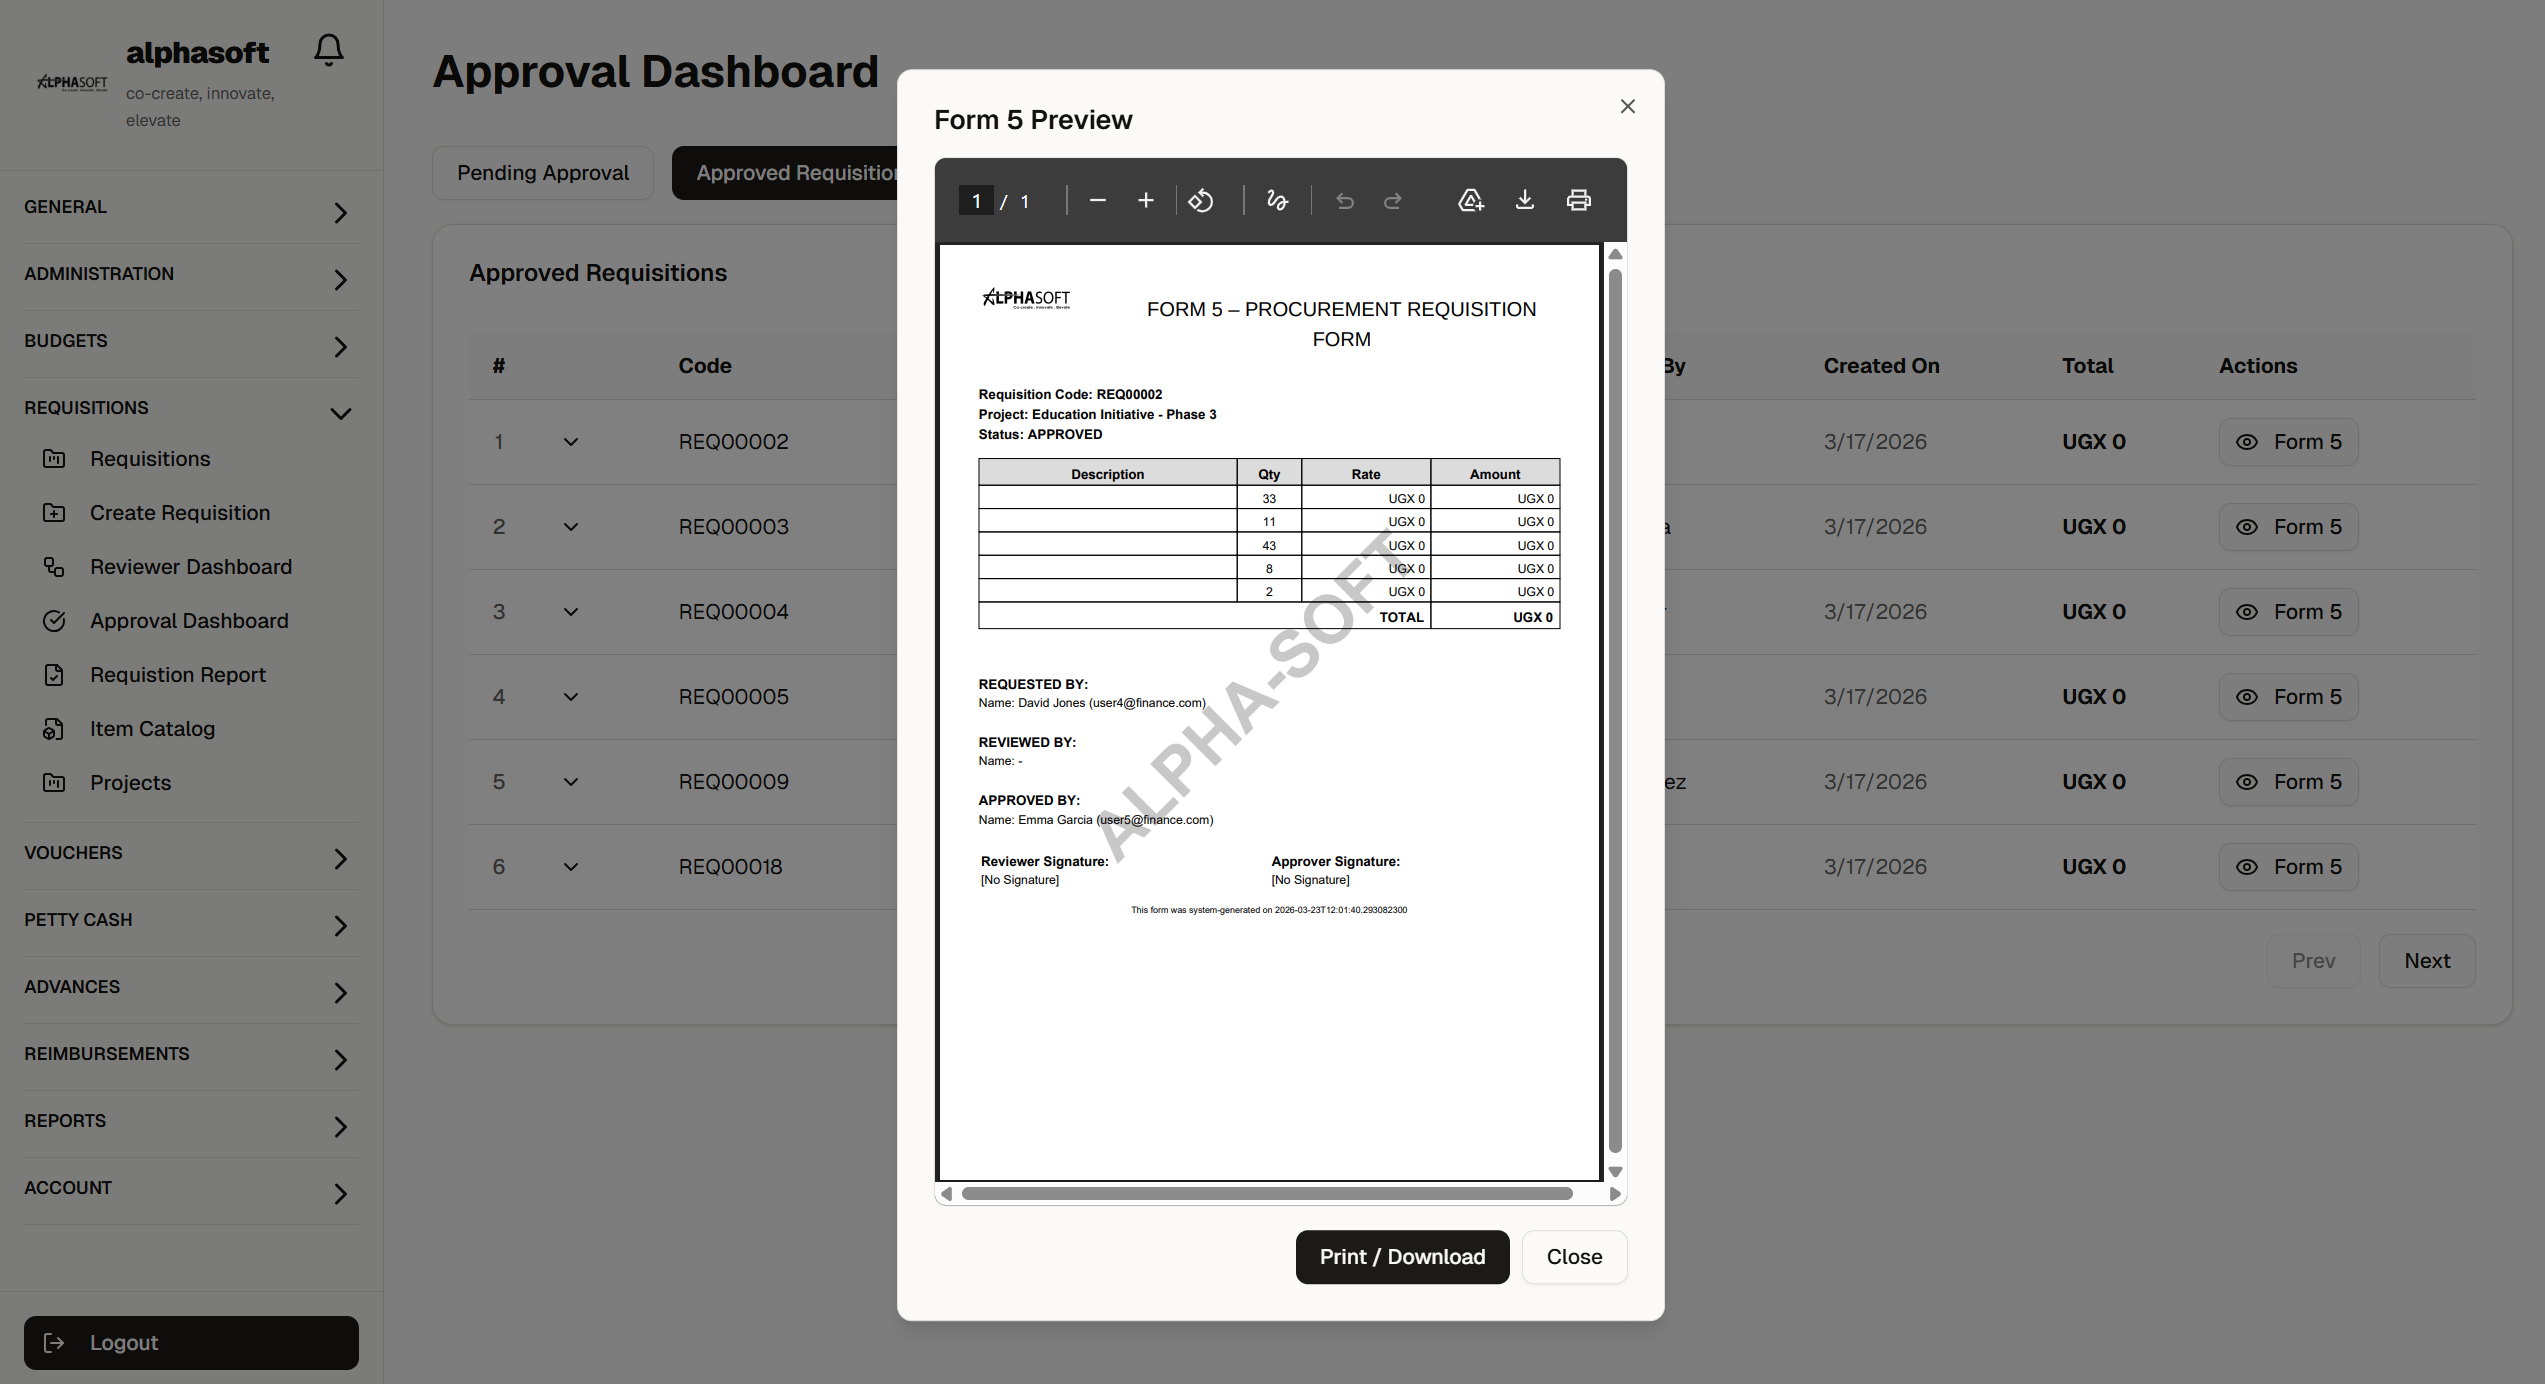Click the Item Catalog sidebar icon
Image resolution: width=2545 pixels, height=1384 pixels.
54,728
